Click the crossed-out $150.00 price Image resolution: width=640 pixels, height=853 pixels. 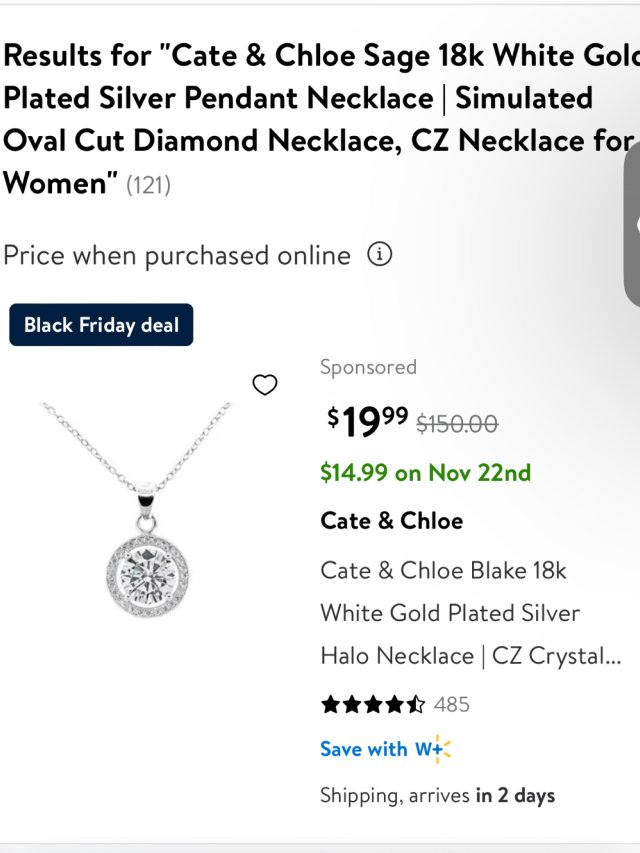tap(457, 424)
